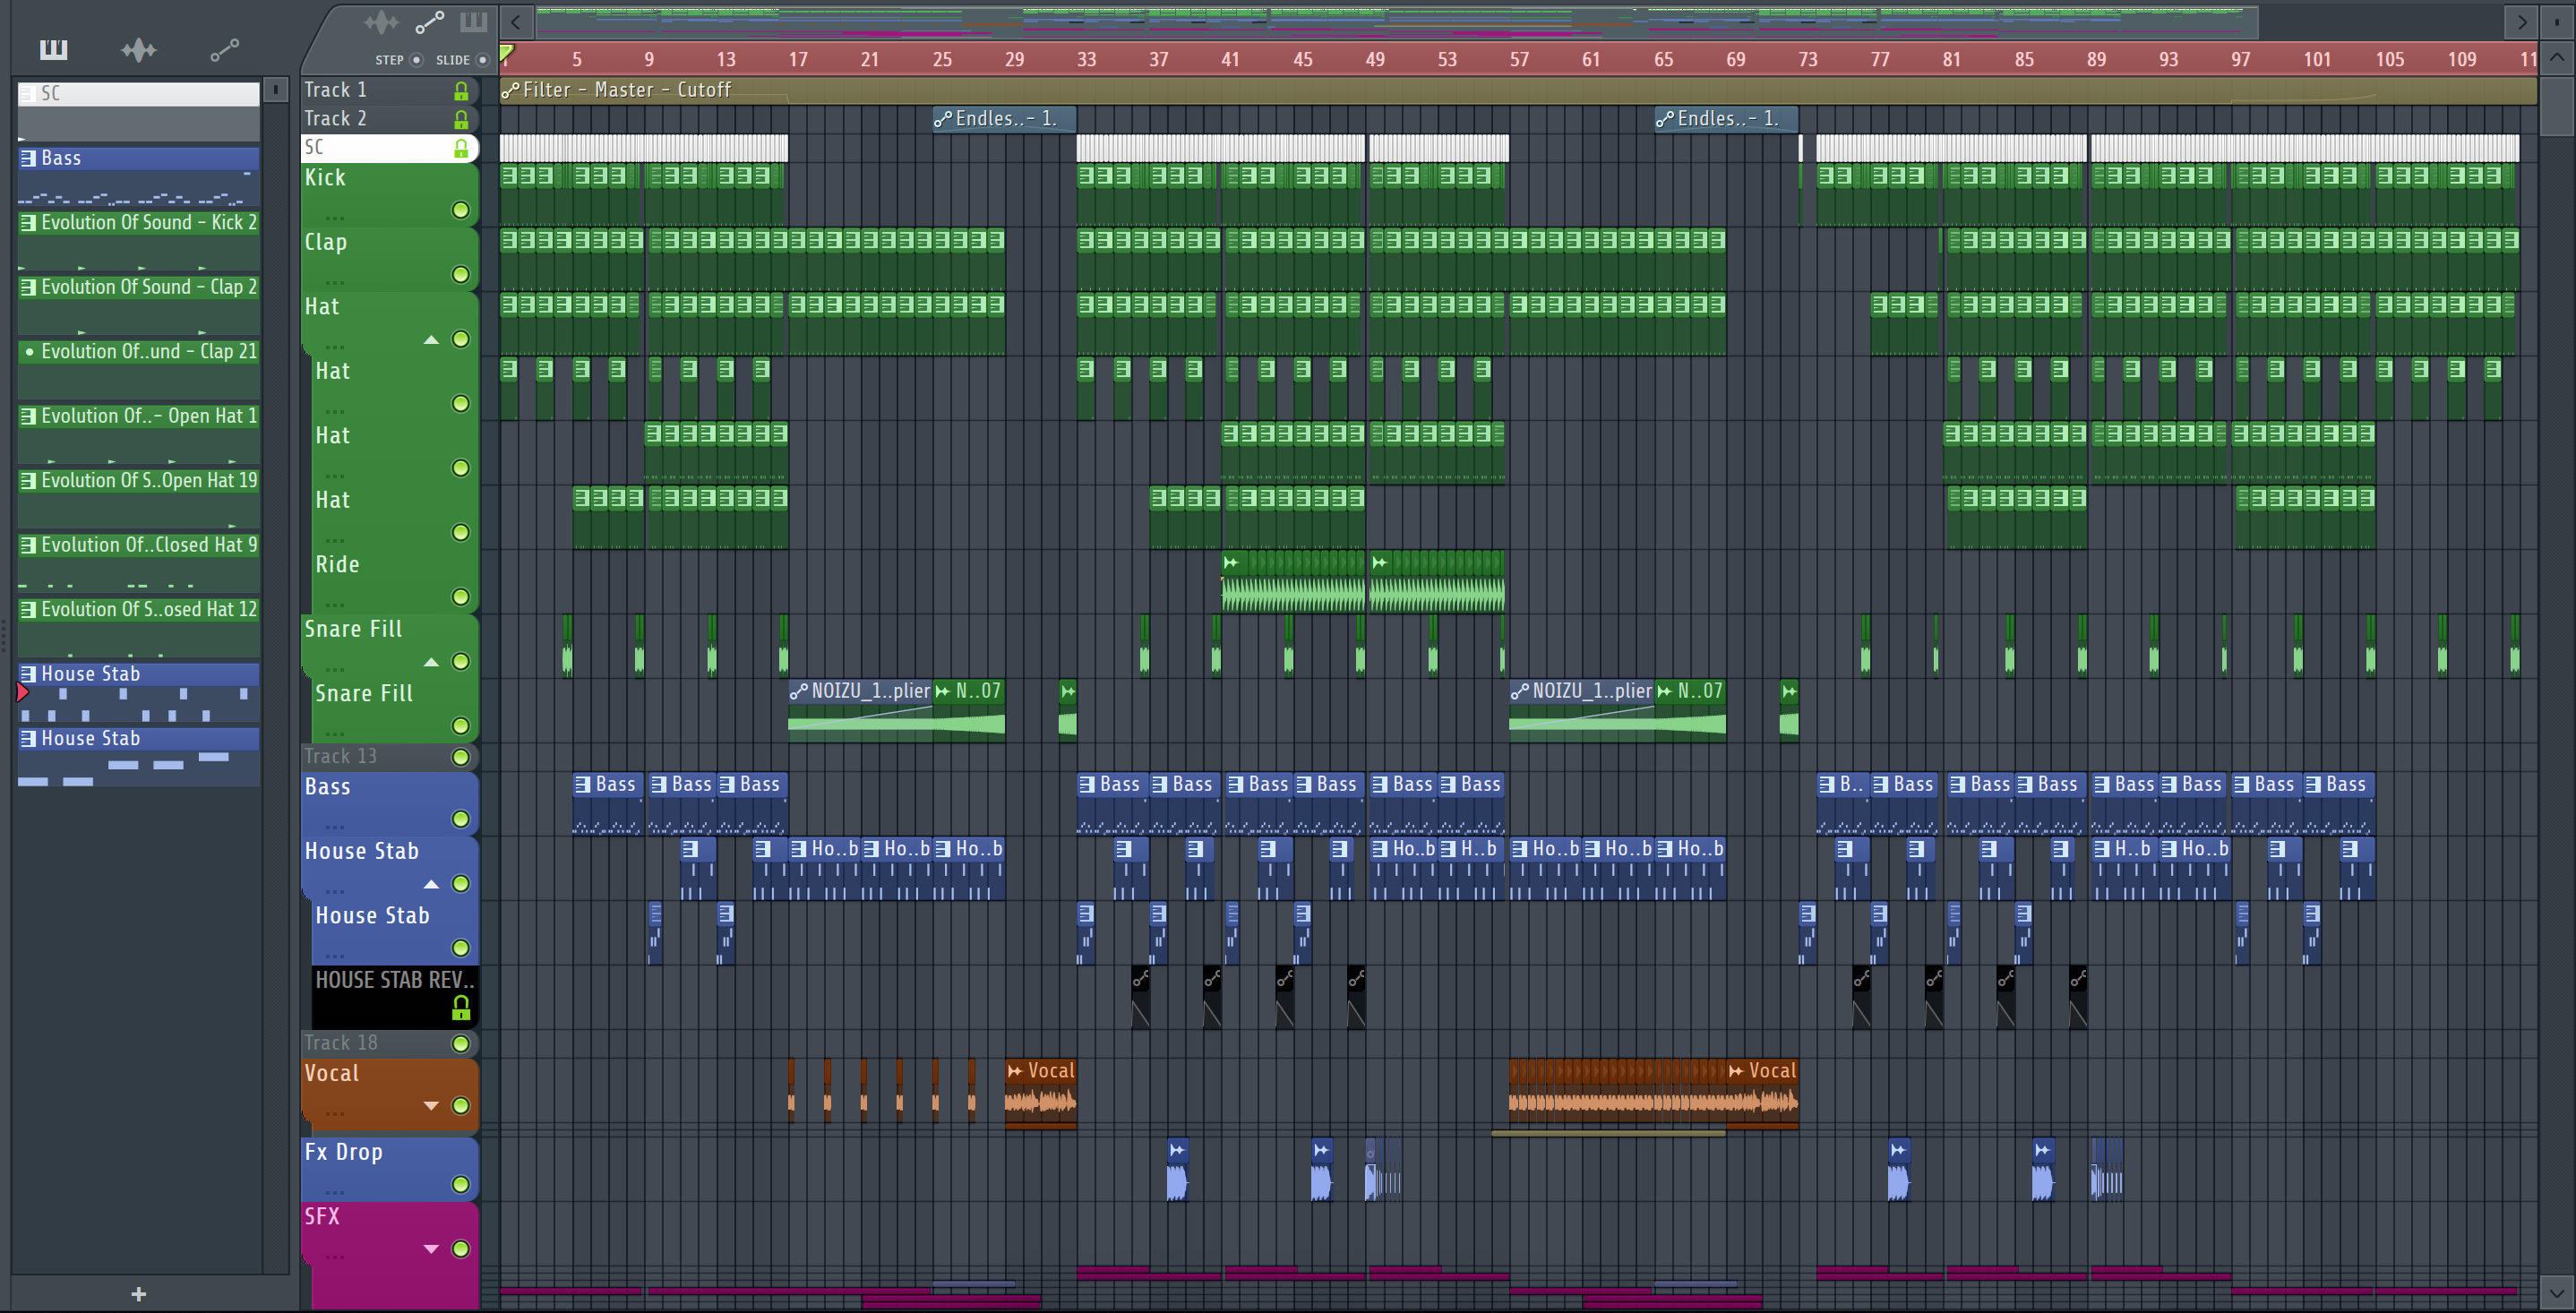The height and width of the screenshot is (1313, 2576).
Task: Select SC pattern name field in picker
Action: (139, 94)
